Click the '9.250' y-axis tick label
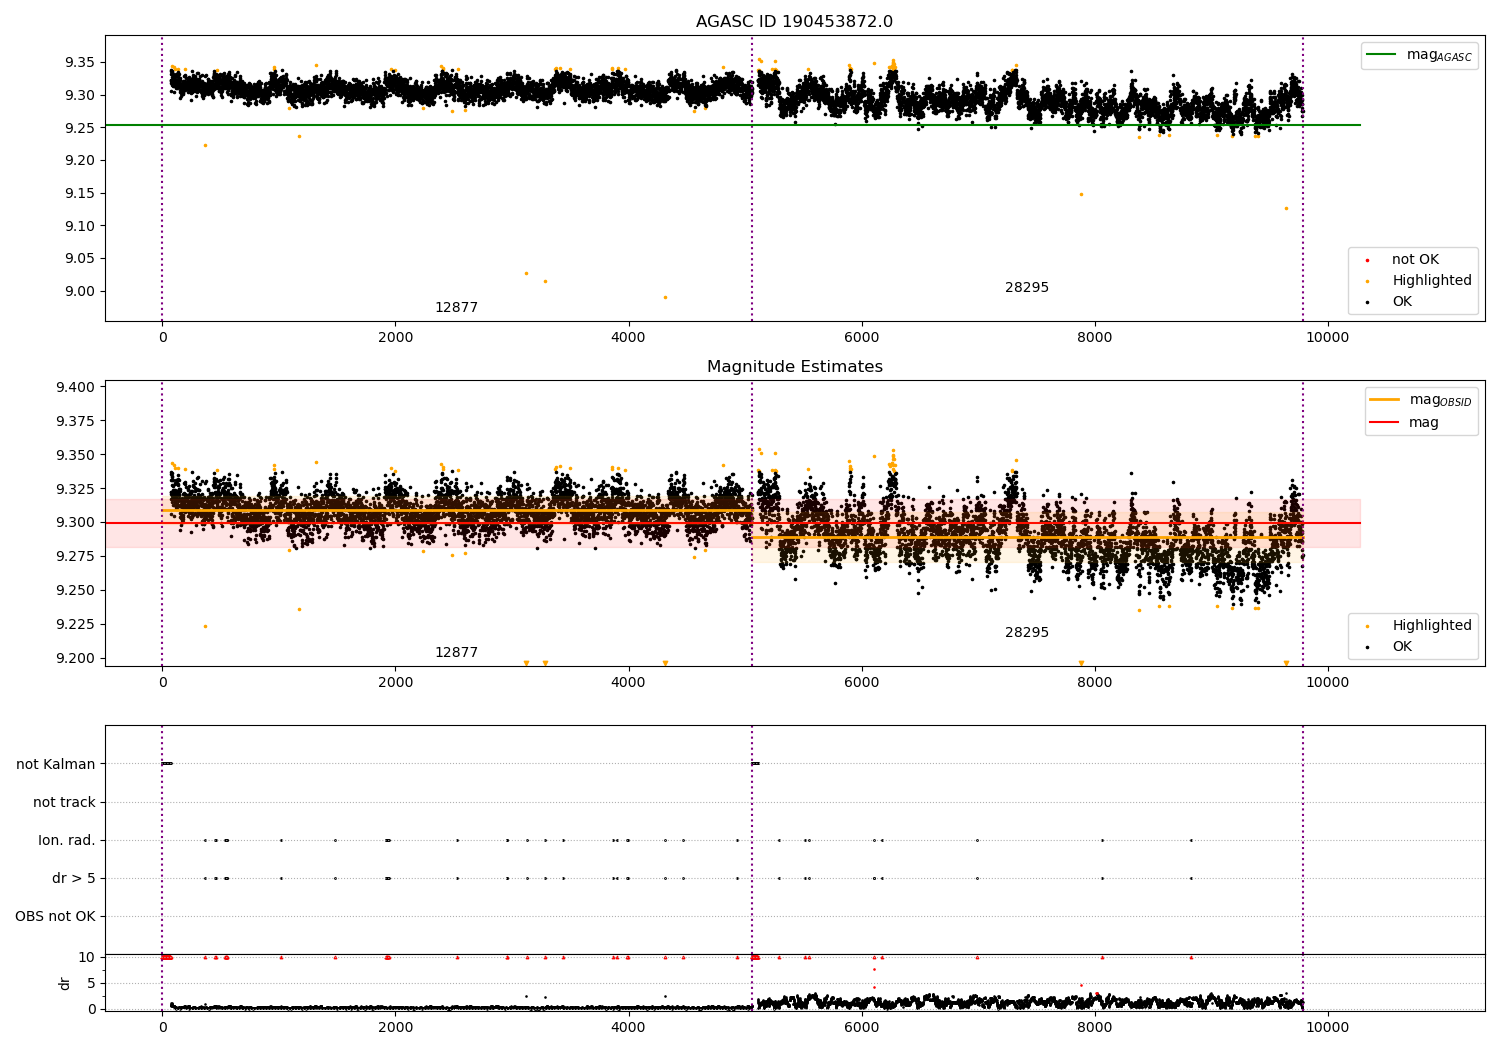The width and height of the screenshot is (1500, 1050). [76, 591]
